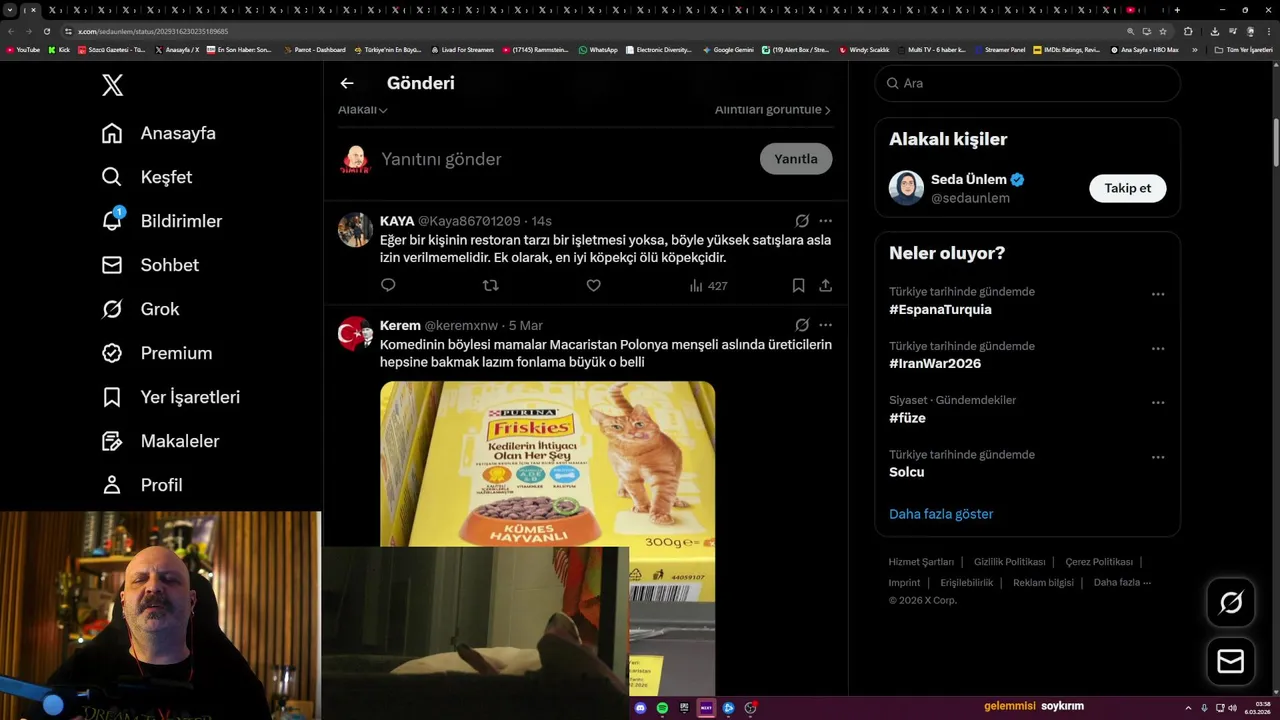1280x720 pixels.
Task: Open more options on Kerem's reply
Action: [x=825, y=325]
